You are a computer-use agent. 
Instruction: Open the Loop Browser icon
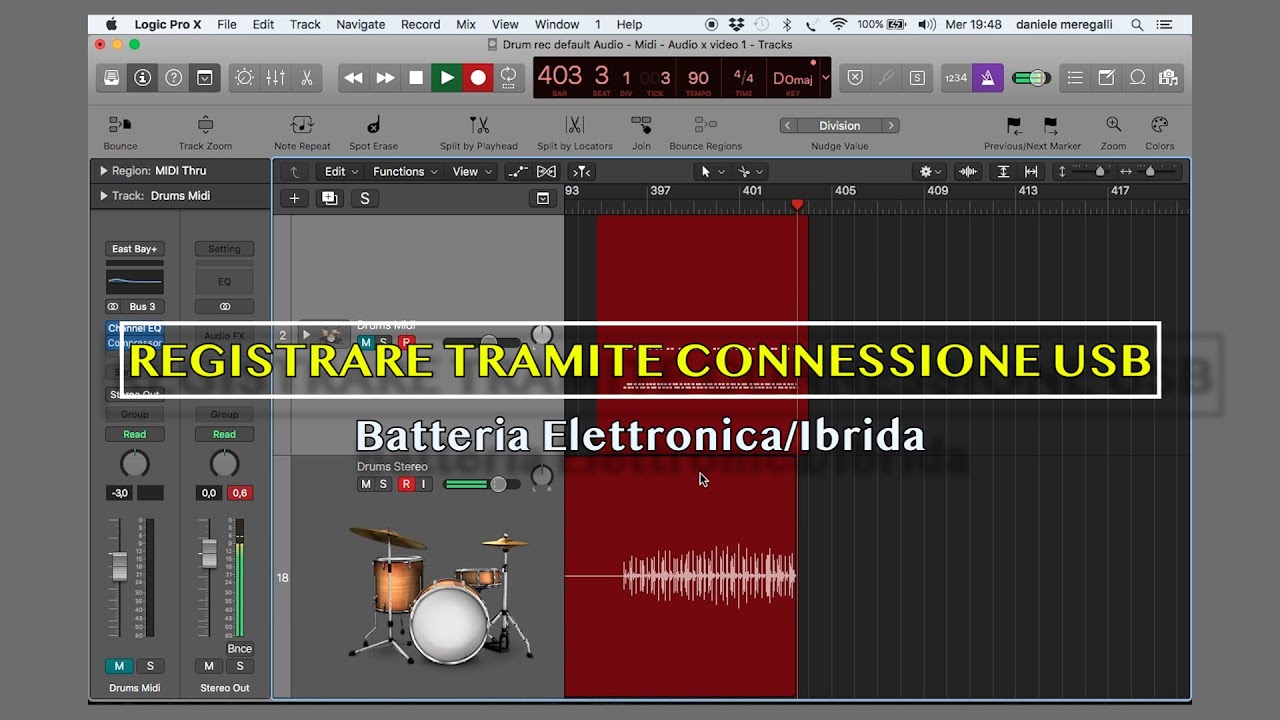click(1137, 77)
